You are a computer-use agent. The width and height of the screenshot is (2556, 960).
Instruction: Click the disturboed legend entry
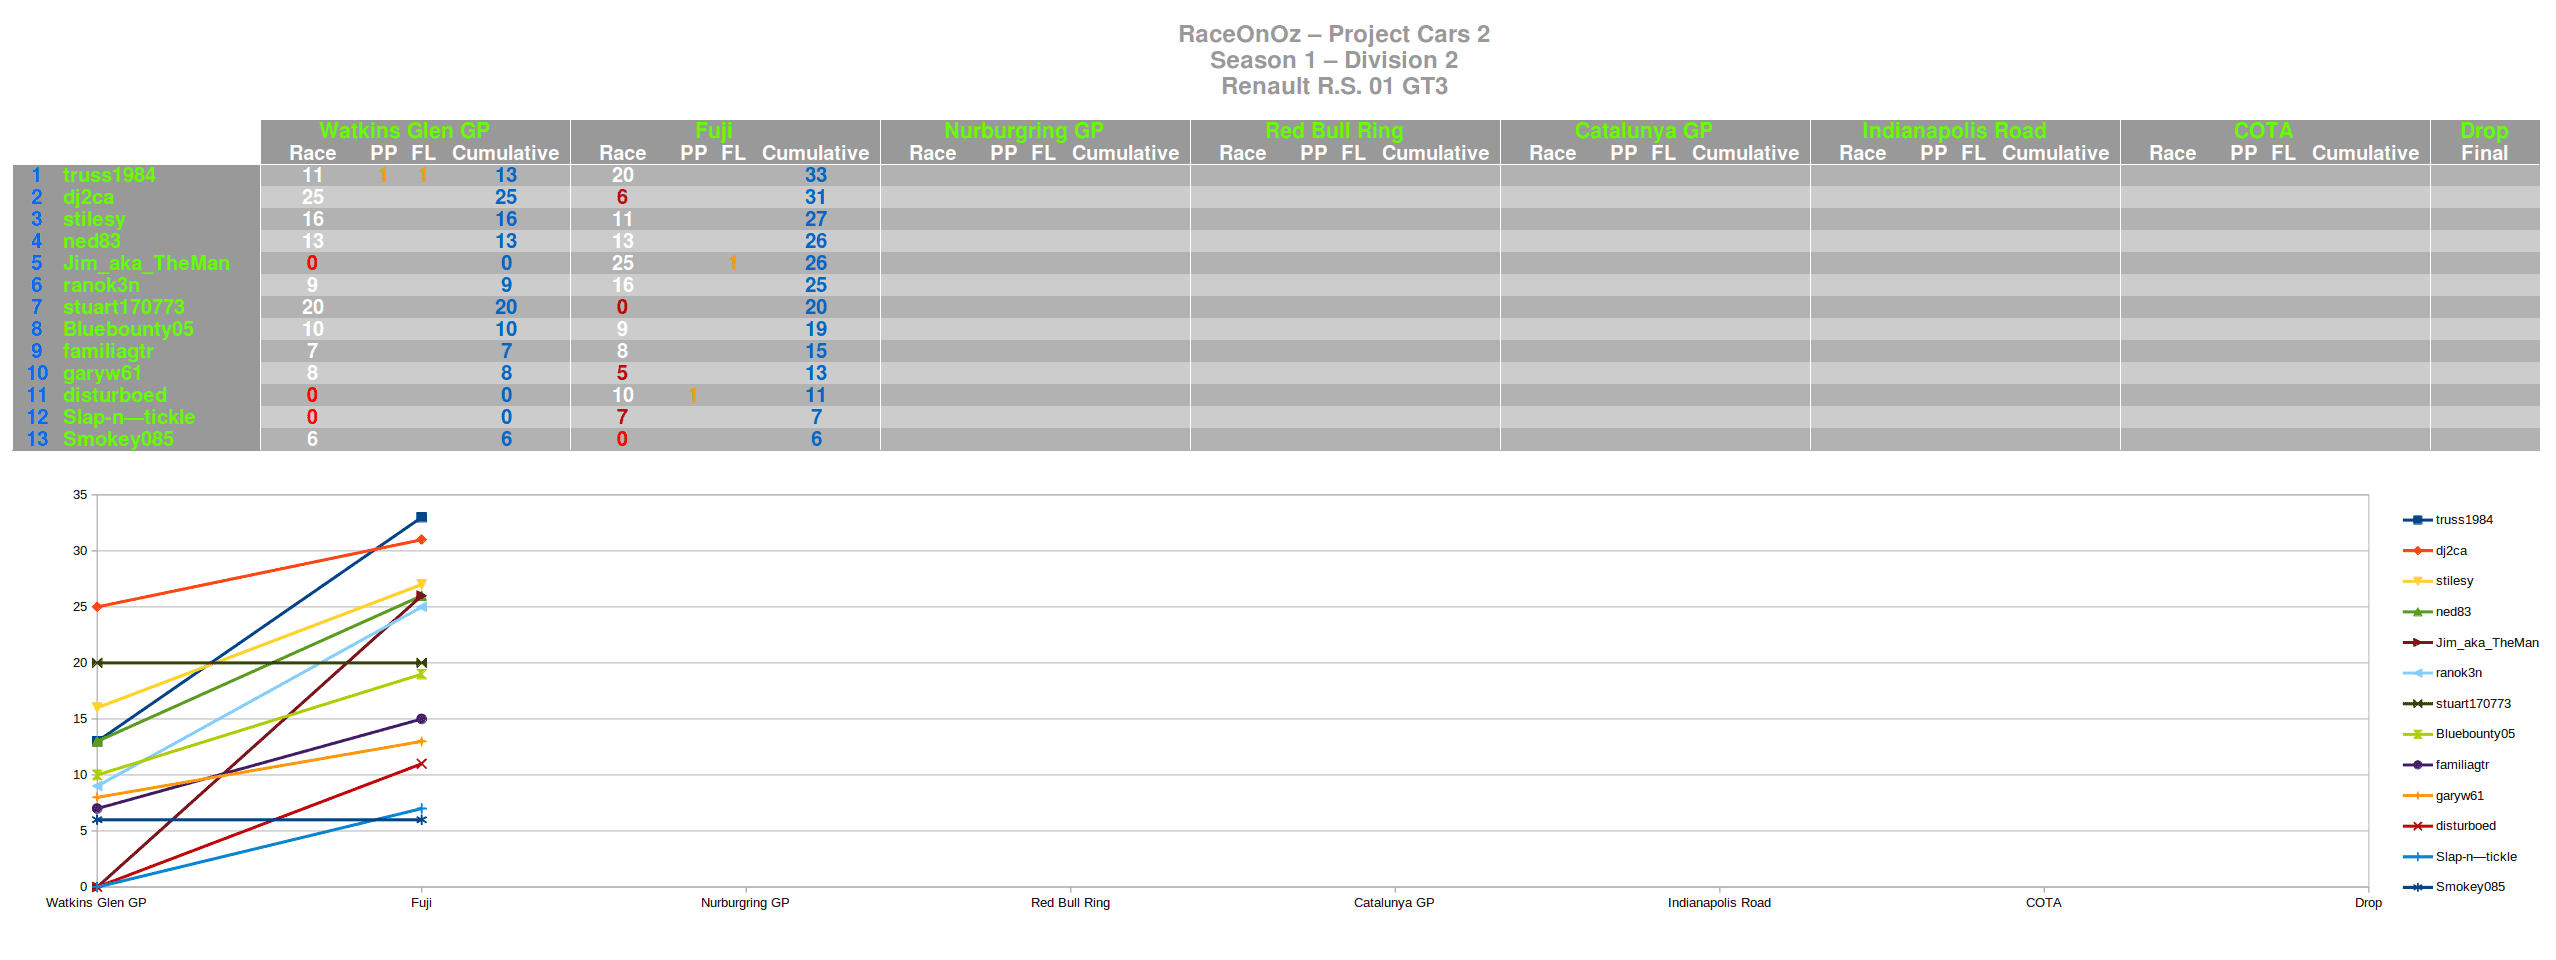[x=2449, y=826]
